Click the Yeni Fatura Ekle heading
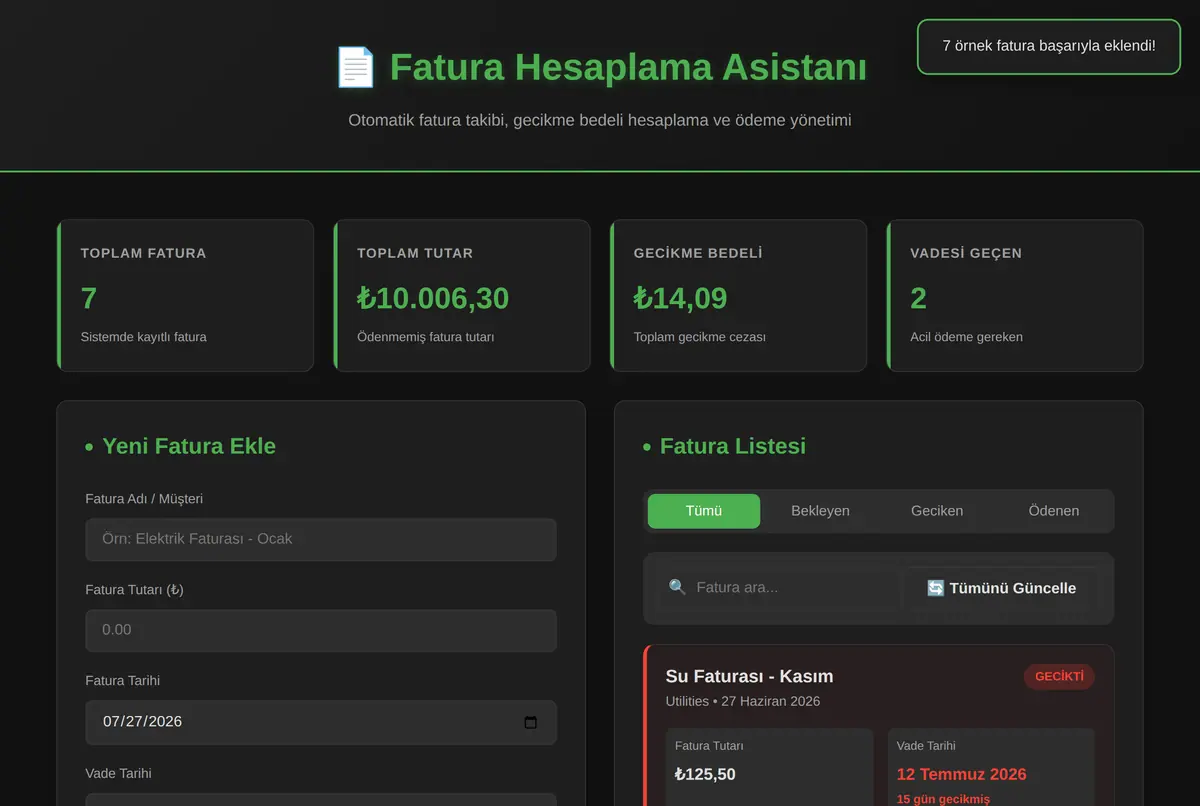The image size is (1200, 806). 189,446
